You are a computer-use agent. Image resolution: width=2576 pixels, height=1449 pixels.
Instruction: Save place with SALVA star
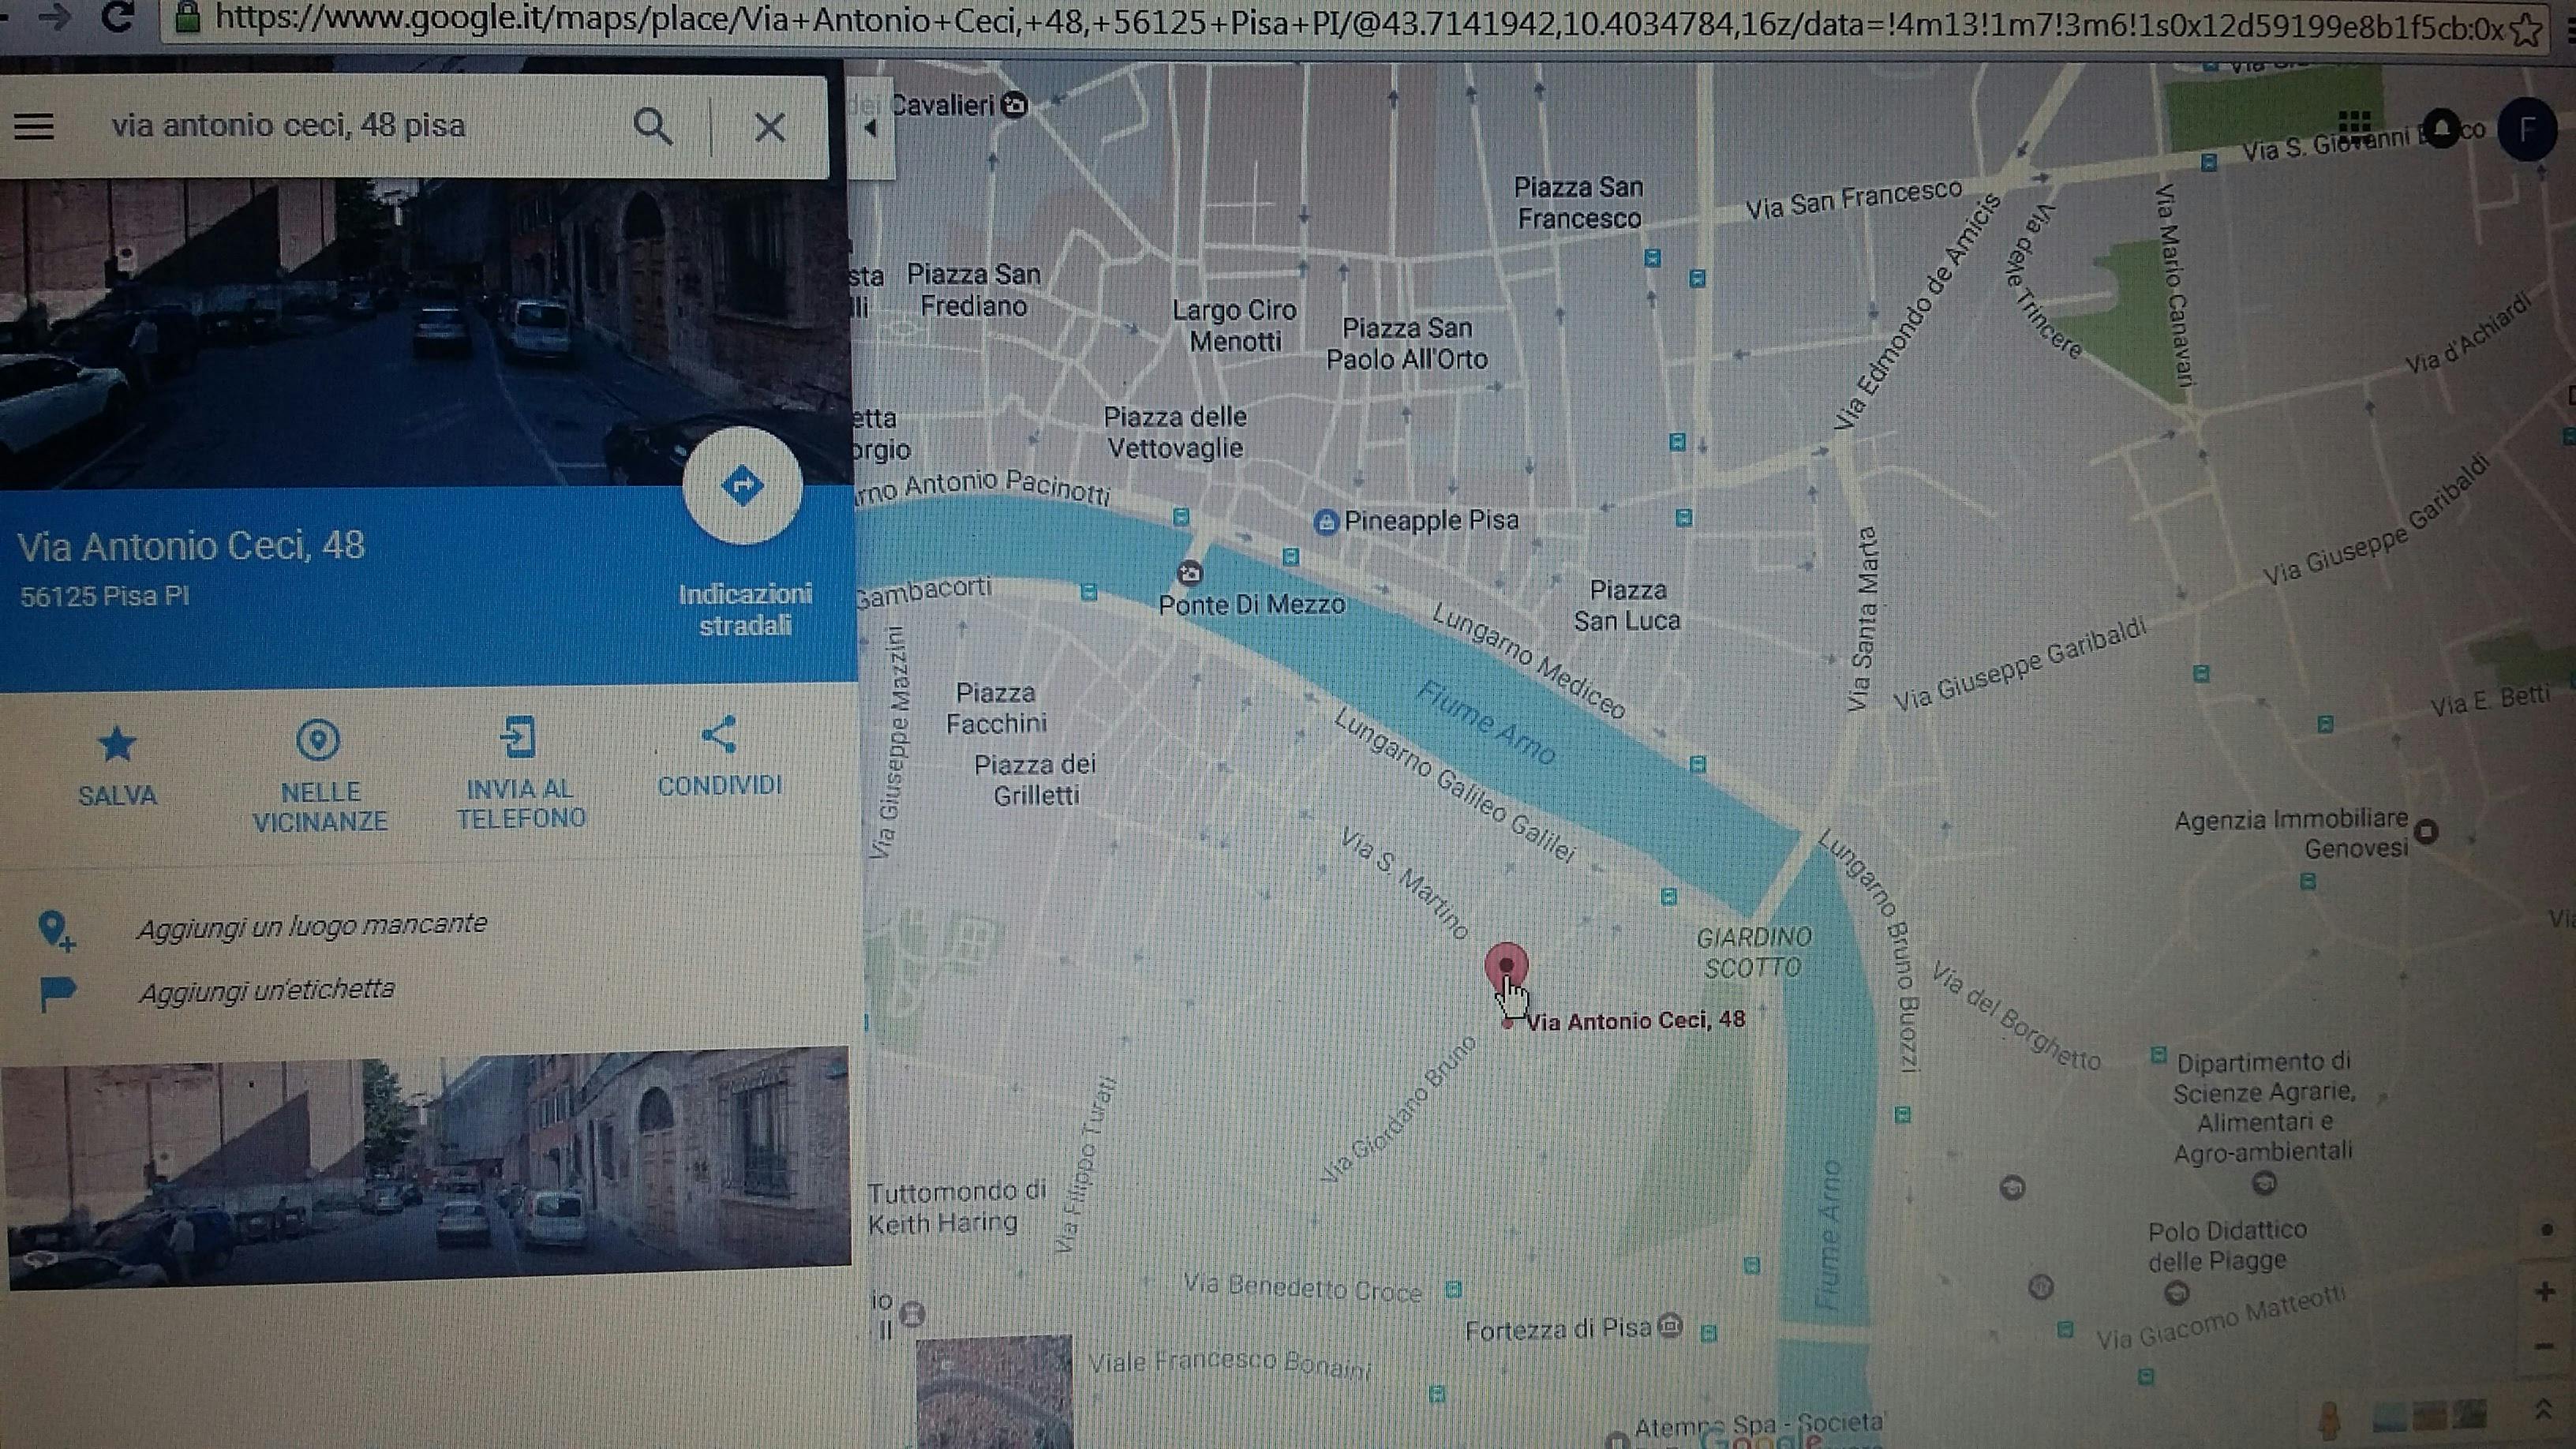117,745
